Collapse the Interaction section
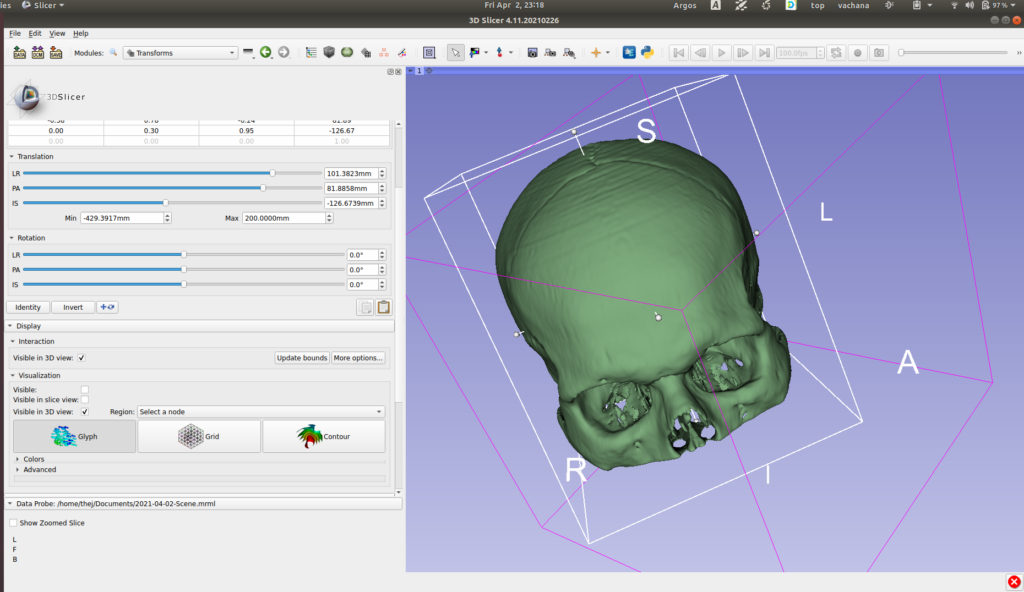The width and height of the screenshot is (1024, 592). [12, 342]
